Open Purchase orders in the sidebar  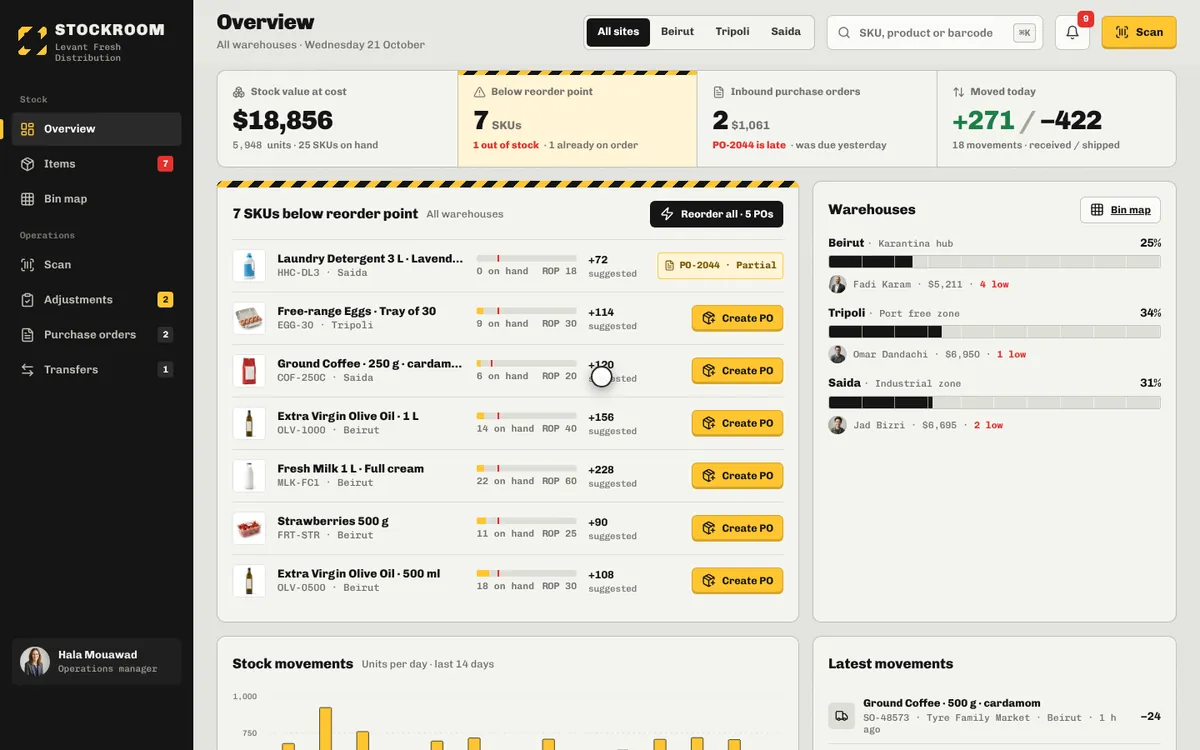coord(97,335)
